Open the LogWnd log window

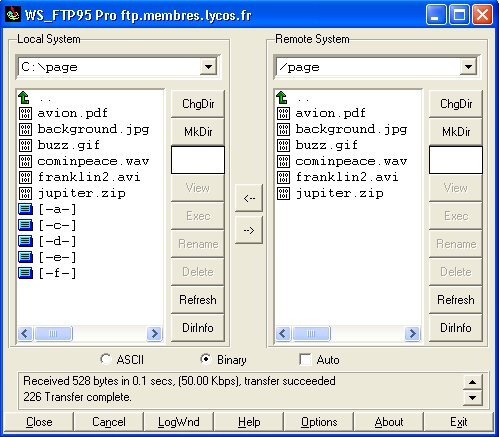point(179,422)
